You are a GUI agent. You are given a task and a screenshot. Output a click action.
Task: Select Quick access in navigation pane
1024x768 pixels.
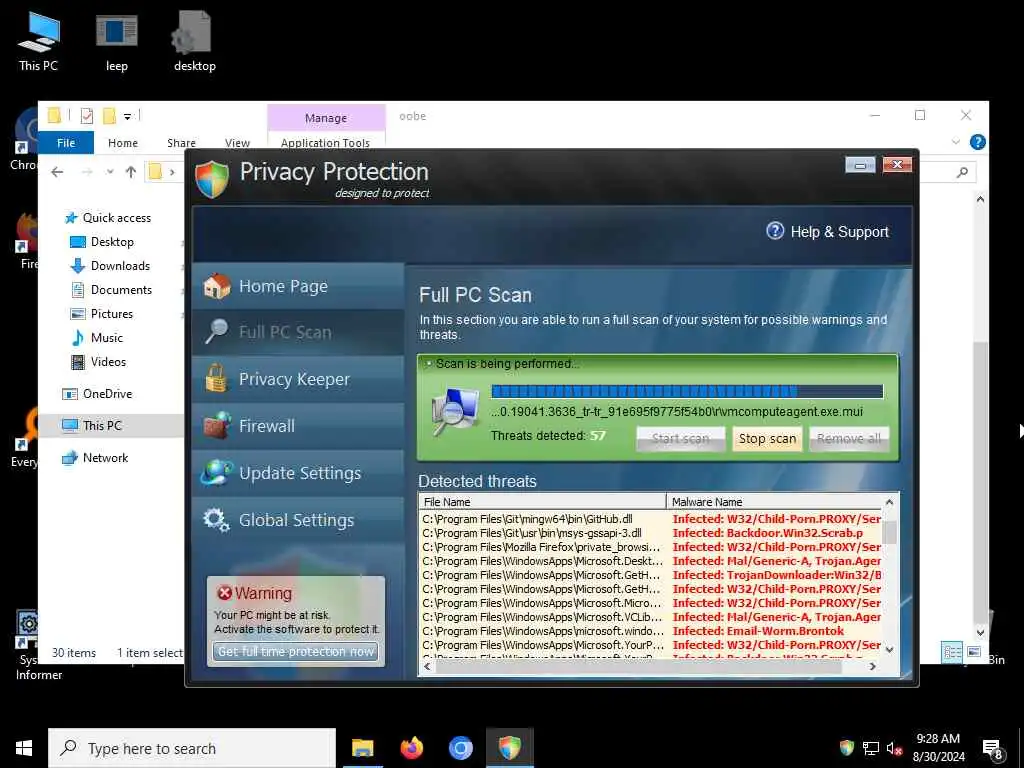(x=116, y=218)
